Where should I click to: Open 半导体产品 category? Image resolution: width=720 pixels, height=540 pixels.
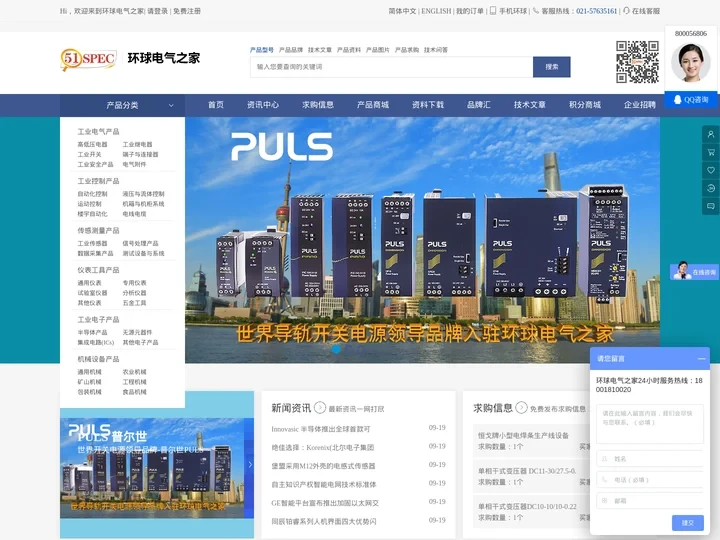(x=92, y=332)
